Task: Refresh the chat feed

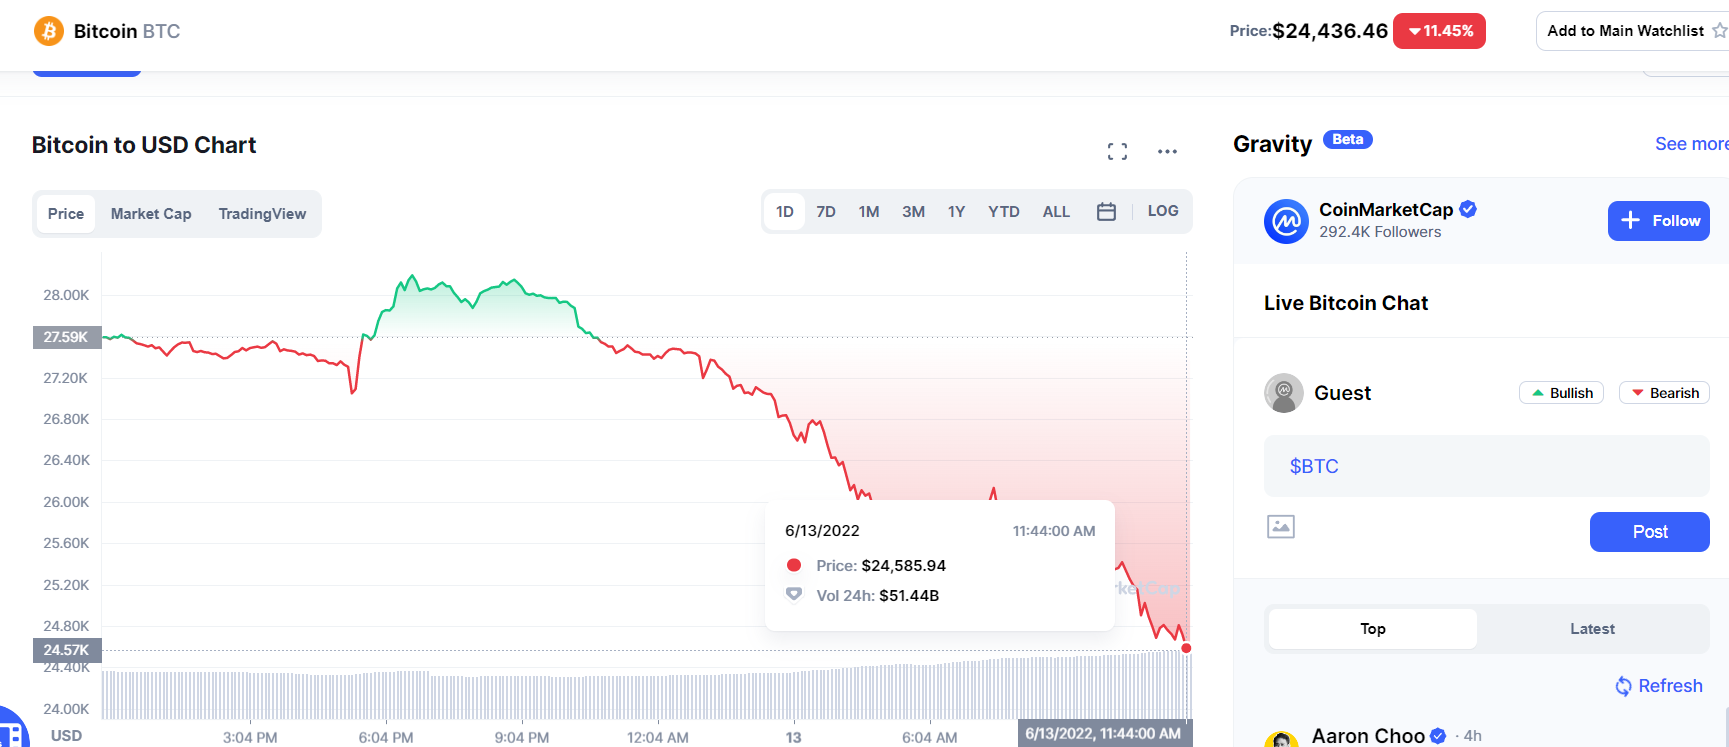Action: (1659, 686)
